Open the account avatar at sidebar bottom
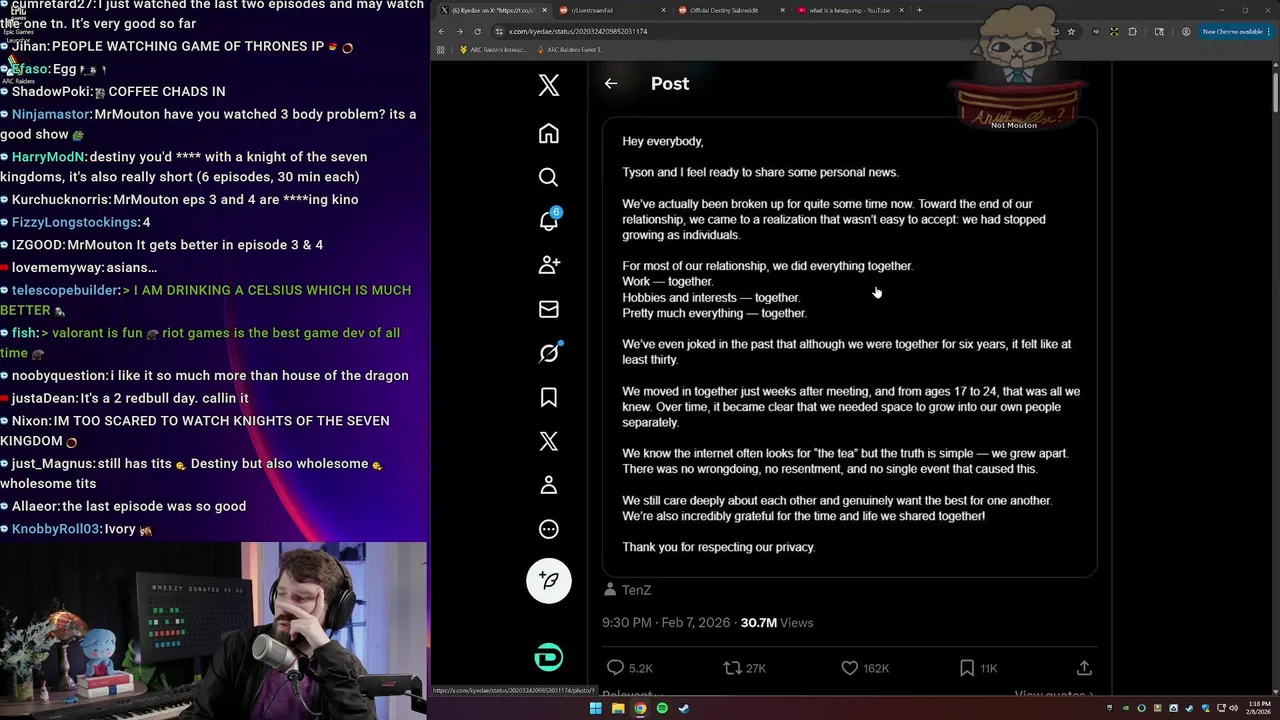 click(549, 657)
